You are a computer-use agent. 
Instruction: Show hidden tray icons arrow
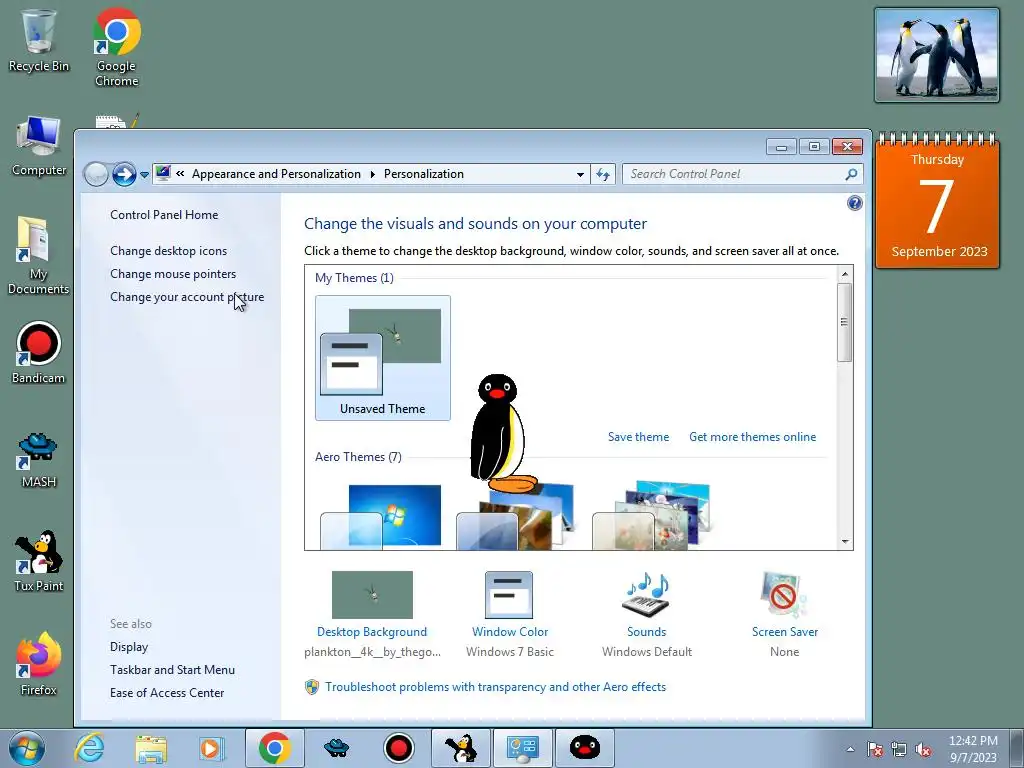coord(850,749)
